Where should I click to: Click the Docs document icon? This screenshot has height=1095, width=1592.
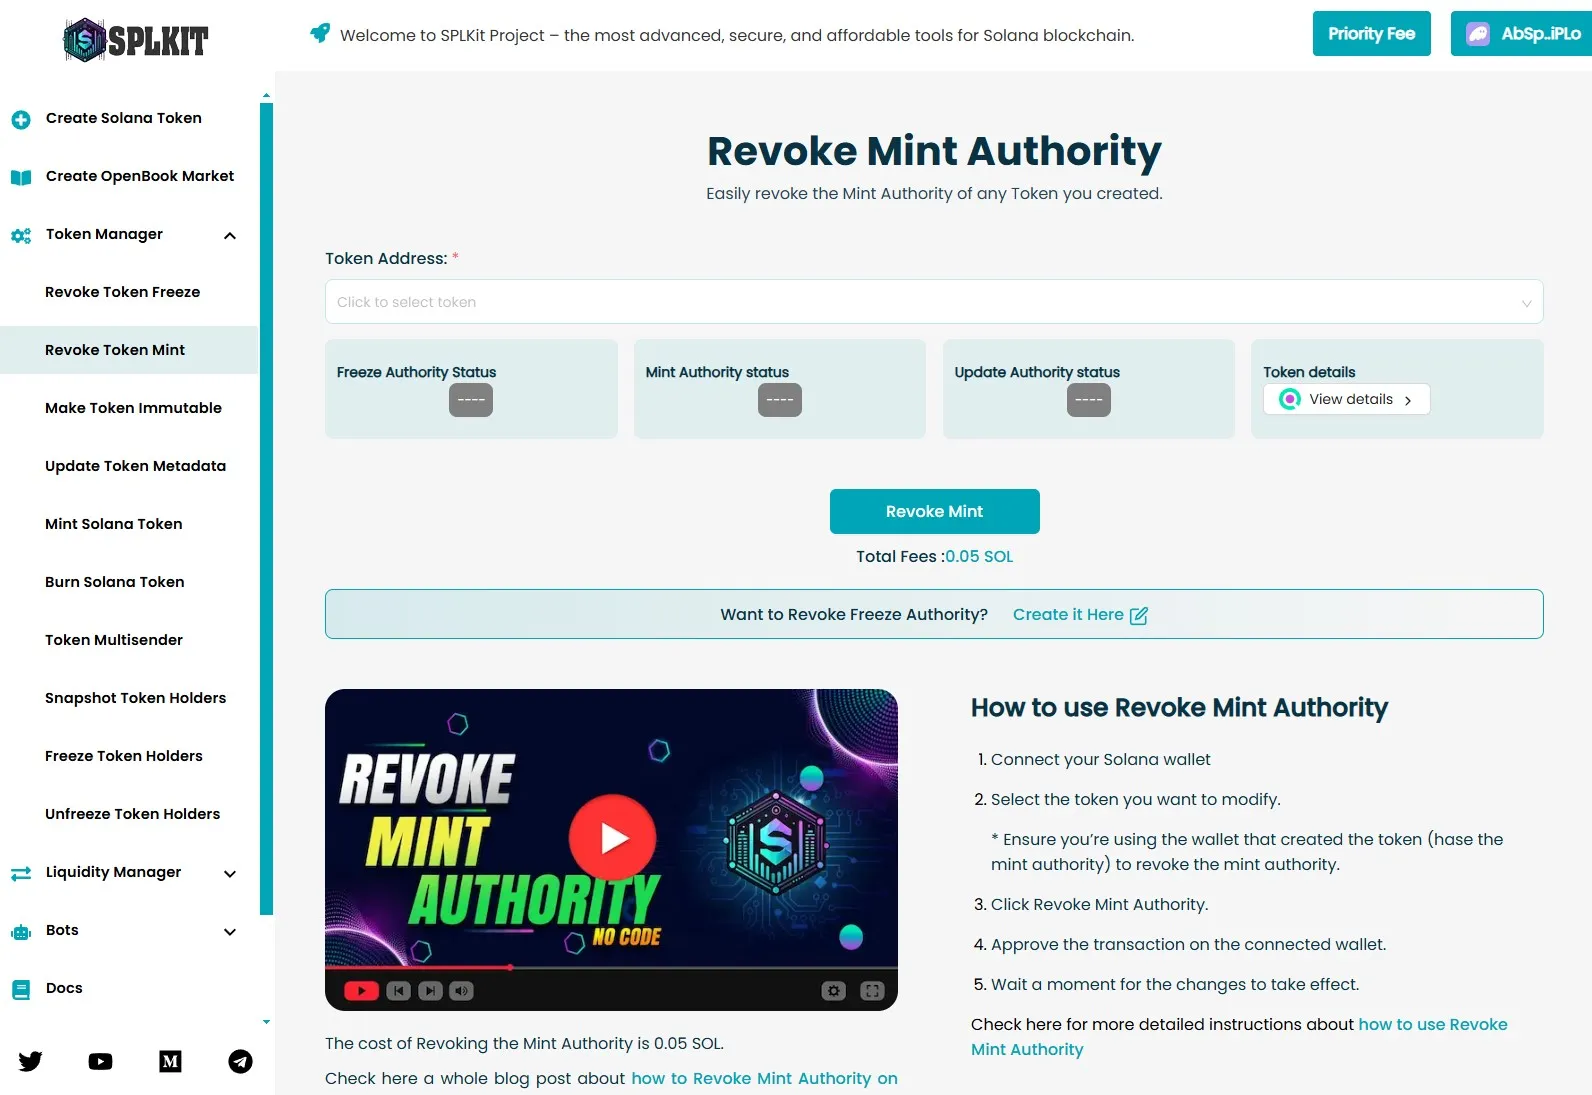click(21, 989)
